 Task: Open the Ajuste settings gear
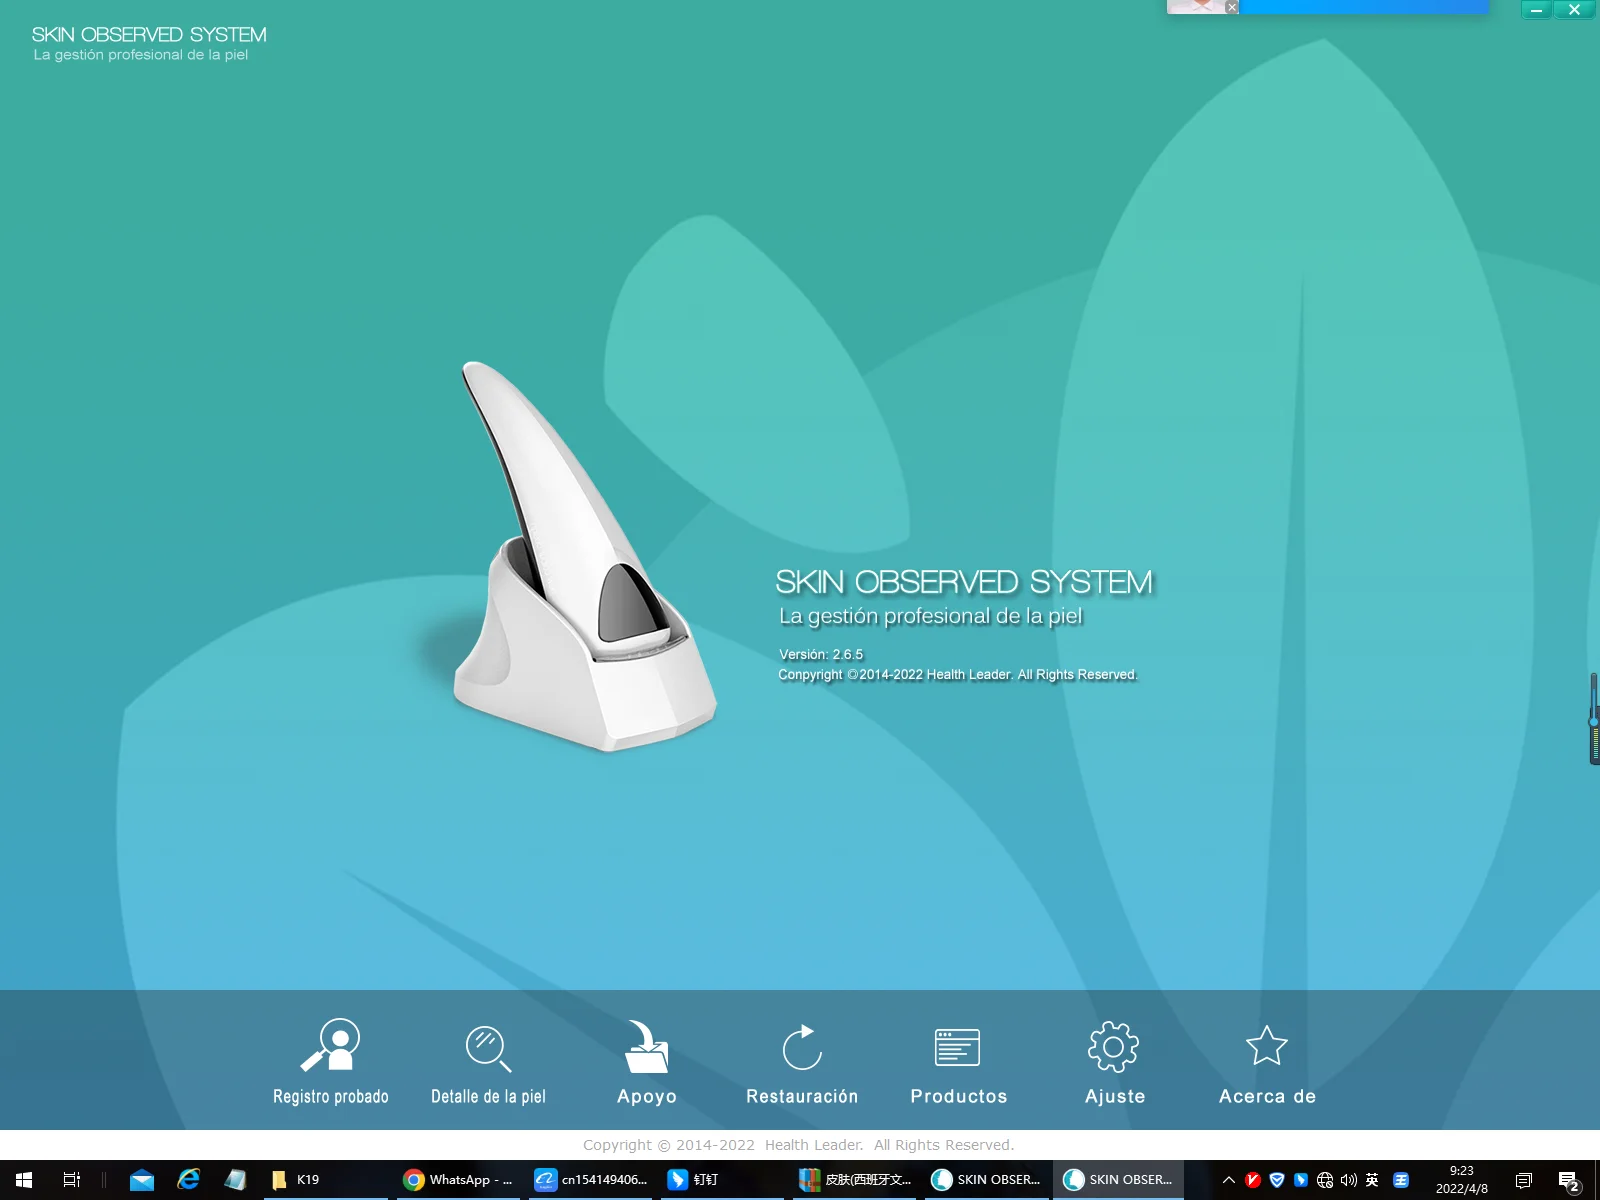(1114, 1062)
